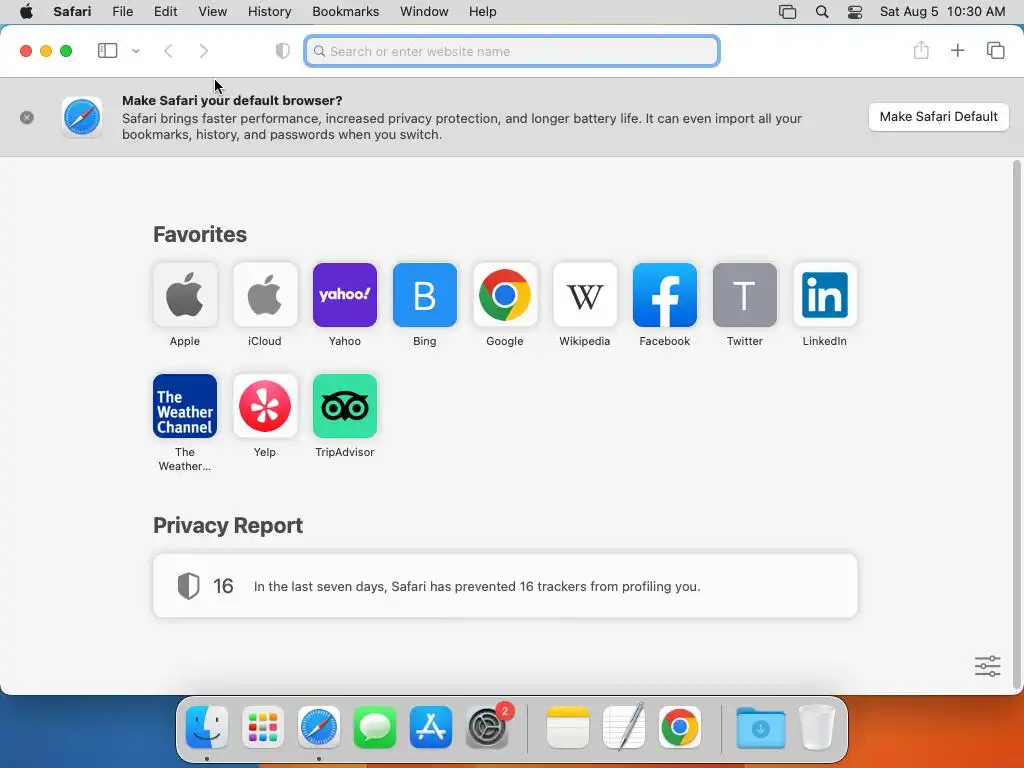Viewport: 1024px width, 768px height.
Task: Open the Apple logo system menu
Action: 26,12
